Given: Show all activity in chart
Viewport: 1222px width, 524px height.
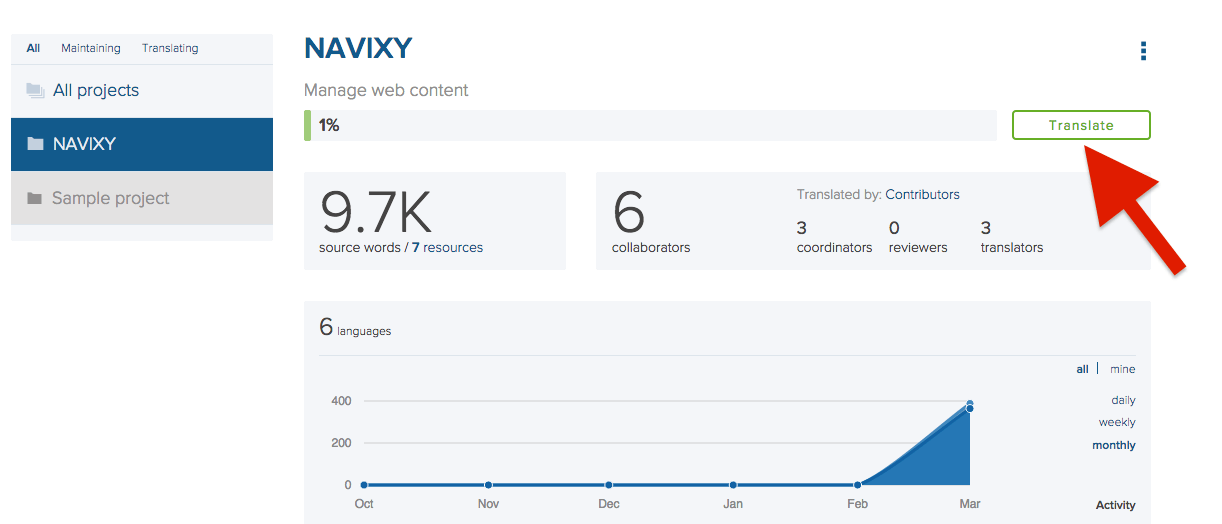Looking at the screenshot, I should tap(1082, 369).
